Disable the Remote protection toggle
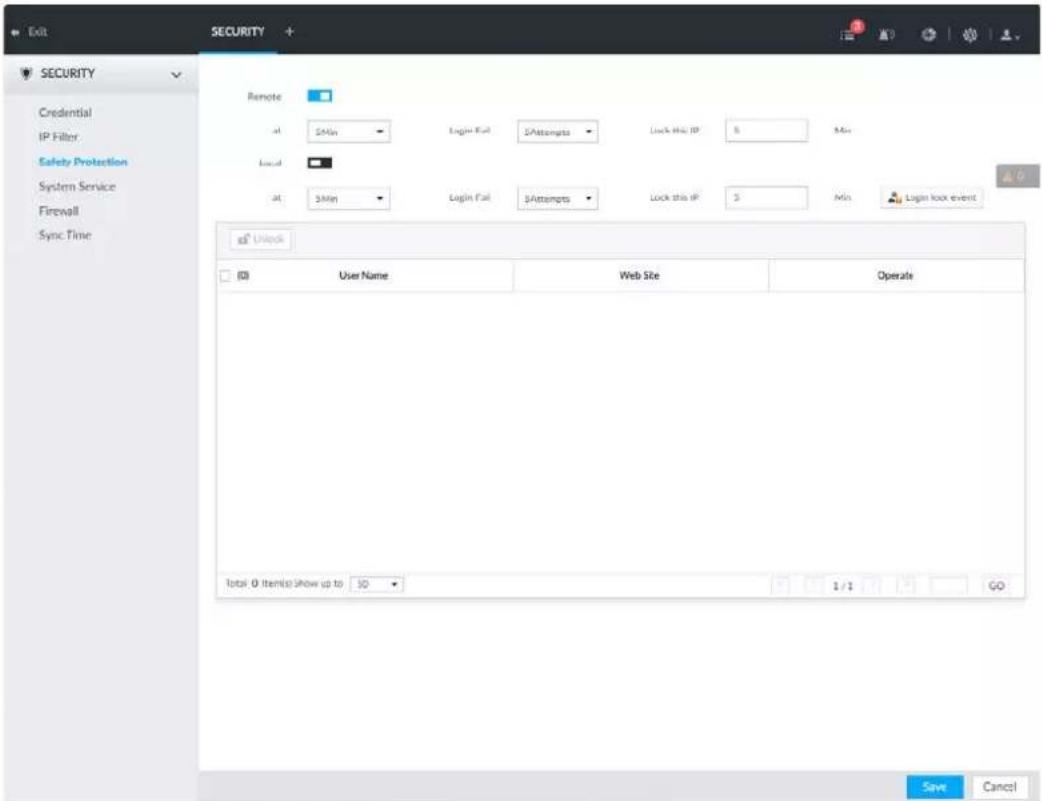Screen dimensions: 1042x801 320,96
